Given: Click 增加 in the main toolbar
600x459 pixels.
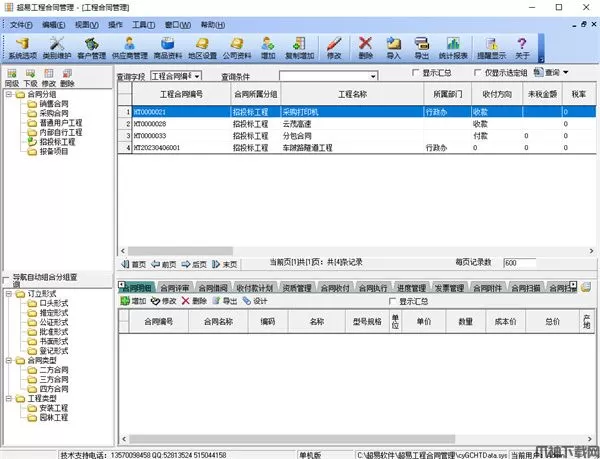Looking at the screenshot, I should (268, 48).
